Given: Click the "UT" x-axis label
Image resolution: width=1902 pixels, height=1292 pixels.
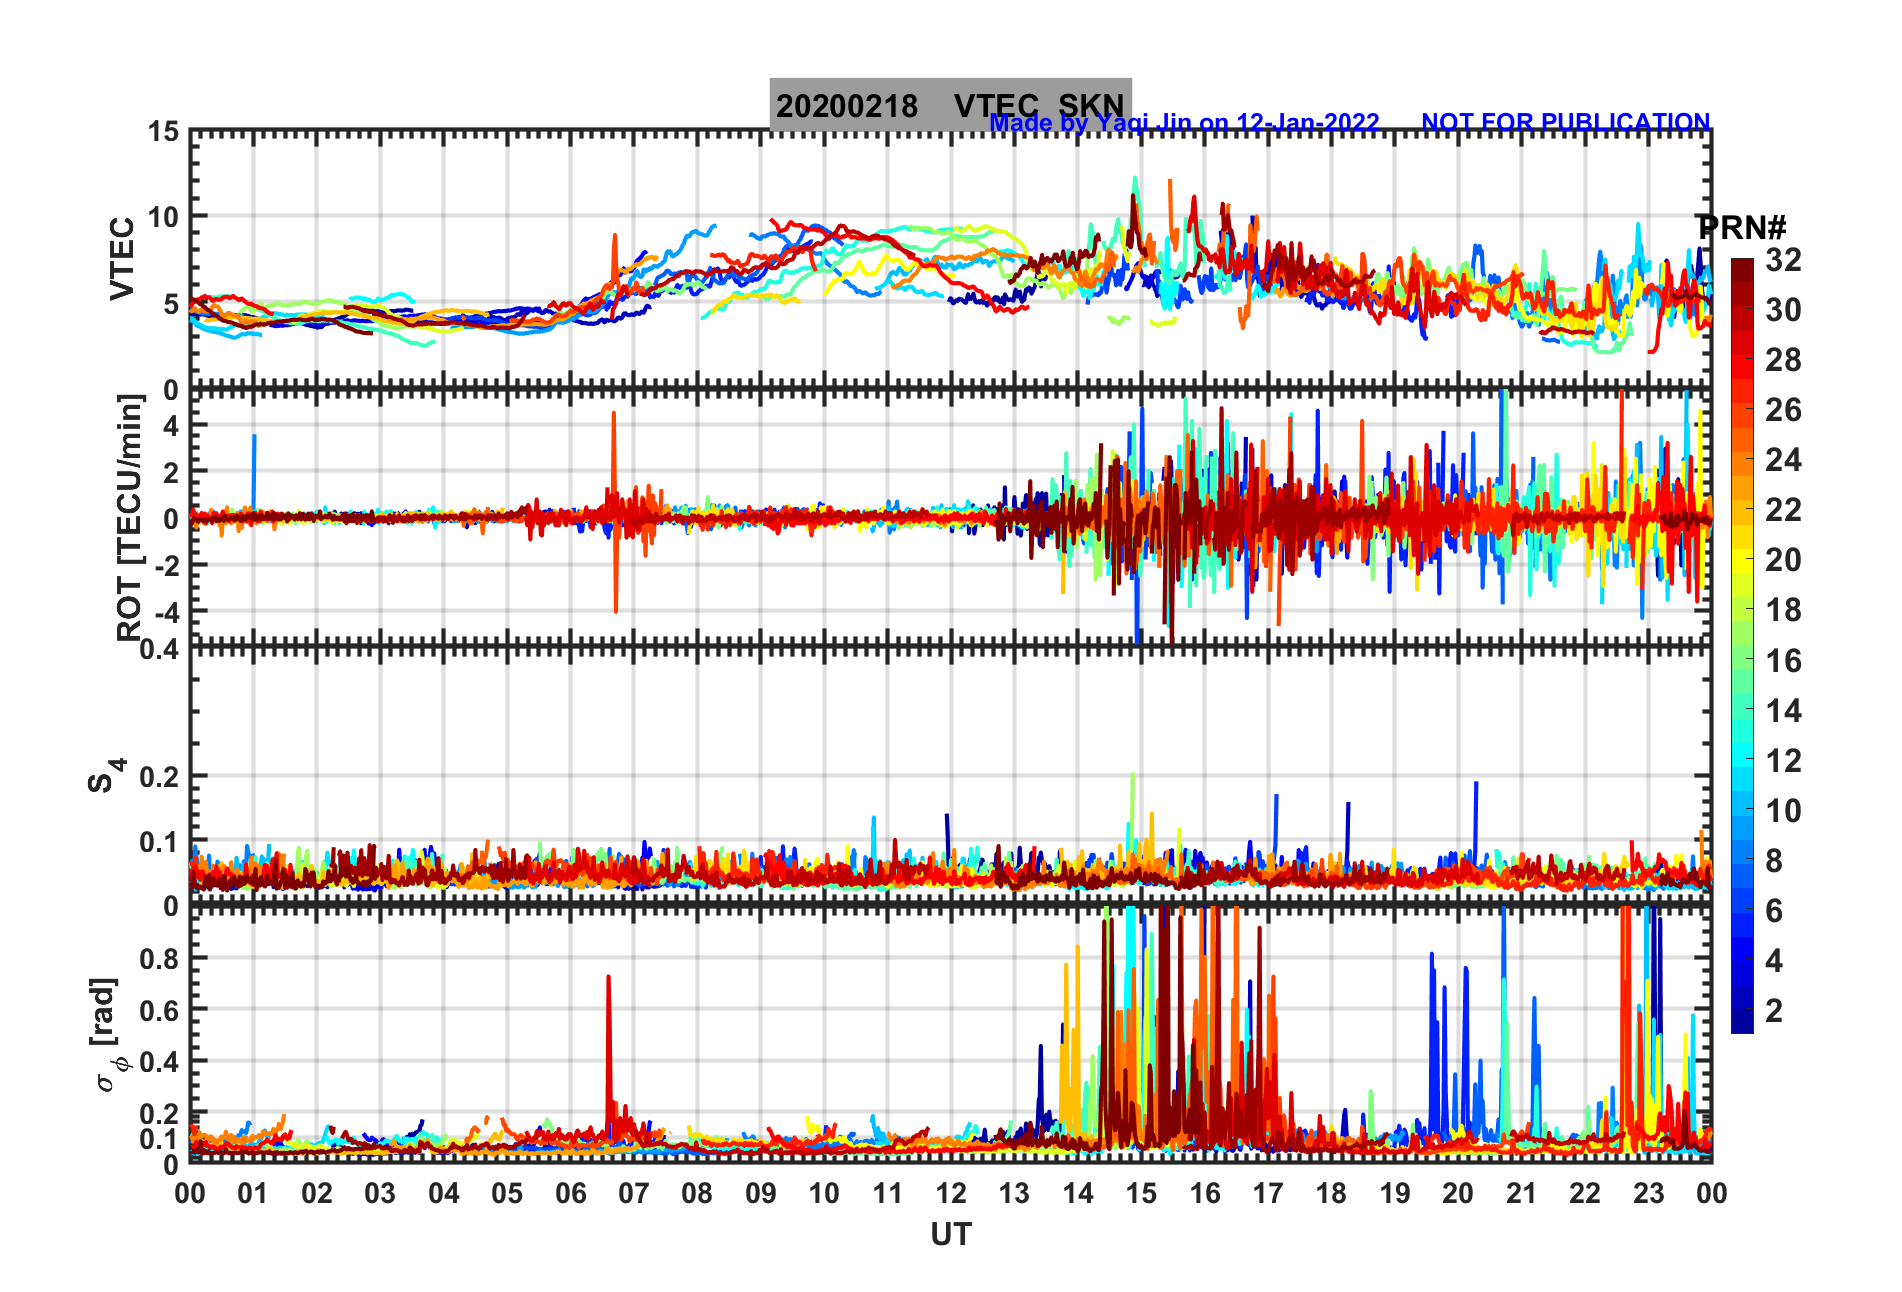Looking at the screenshot, I should coord(951,1235).
